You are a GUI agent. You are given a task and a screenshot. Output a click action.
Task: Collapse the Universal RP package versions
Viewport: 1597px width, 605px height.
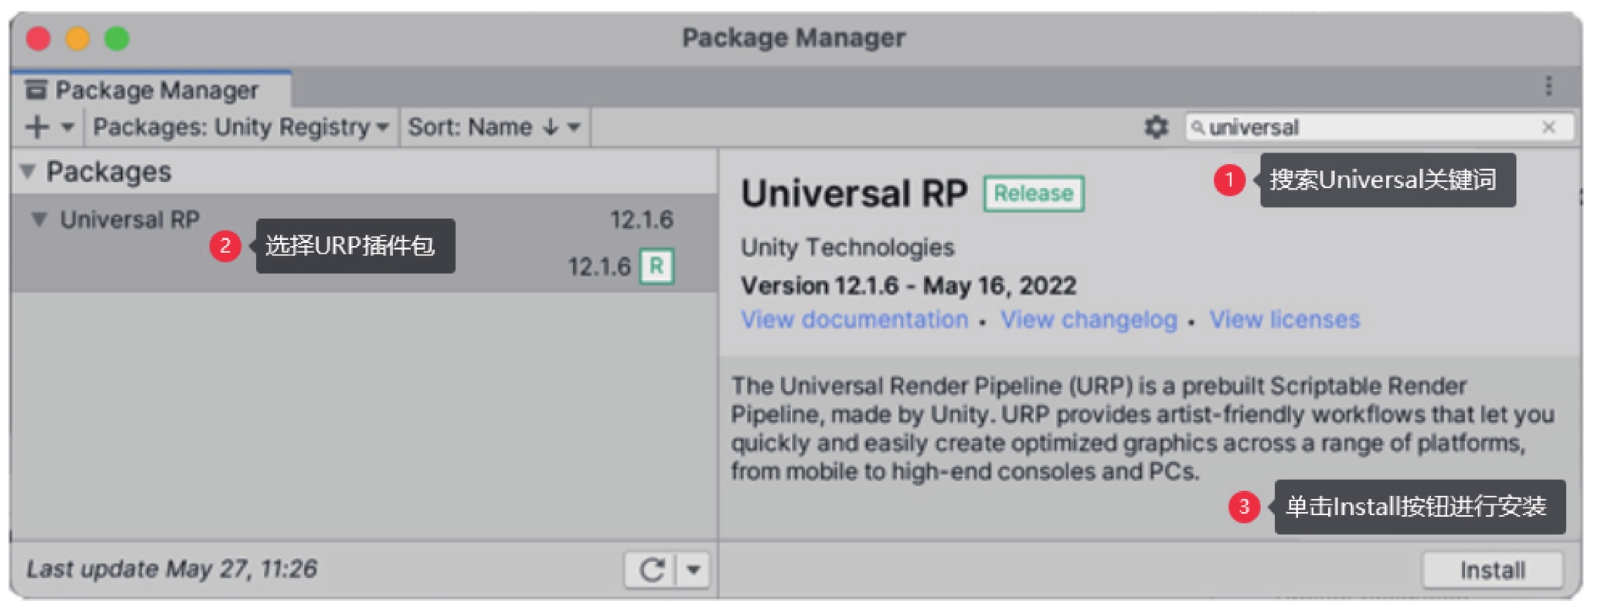pyautogui.click(x=39, y=219)
